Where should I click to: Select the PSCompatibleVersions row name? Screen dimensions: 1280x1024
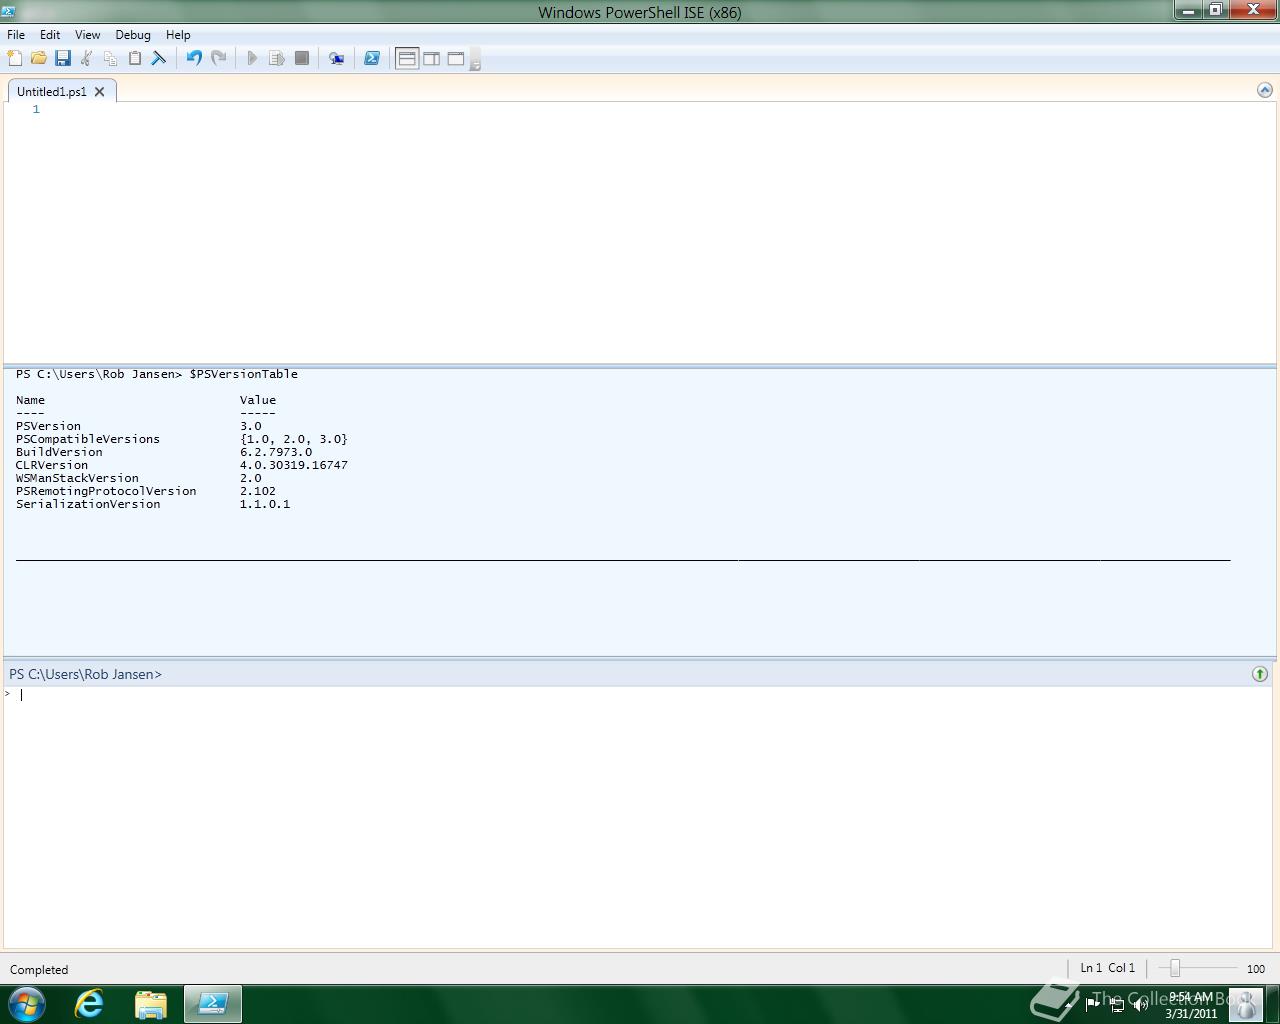(88, 439)
